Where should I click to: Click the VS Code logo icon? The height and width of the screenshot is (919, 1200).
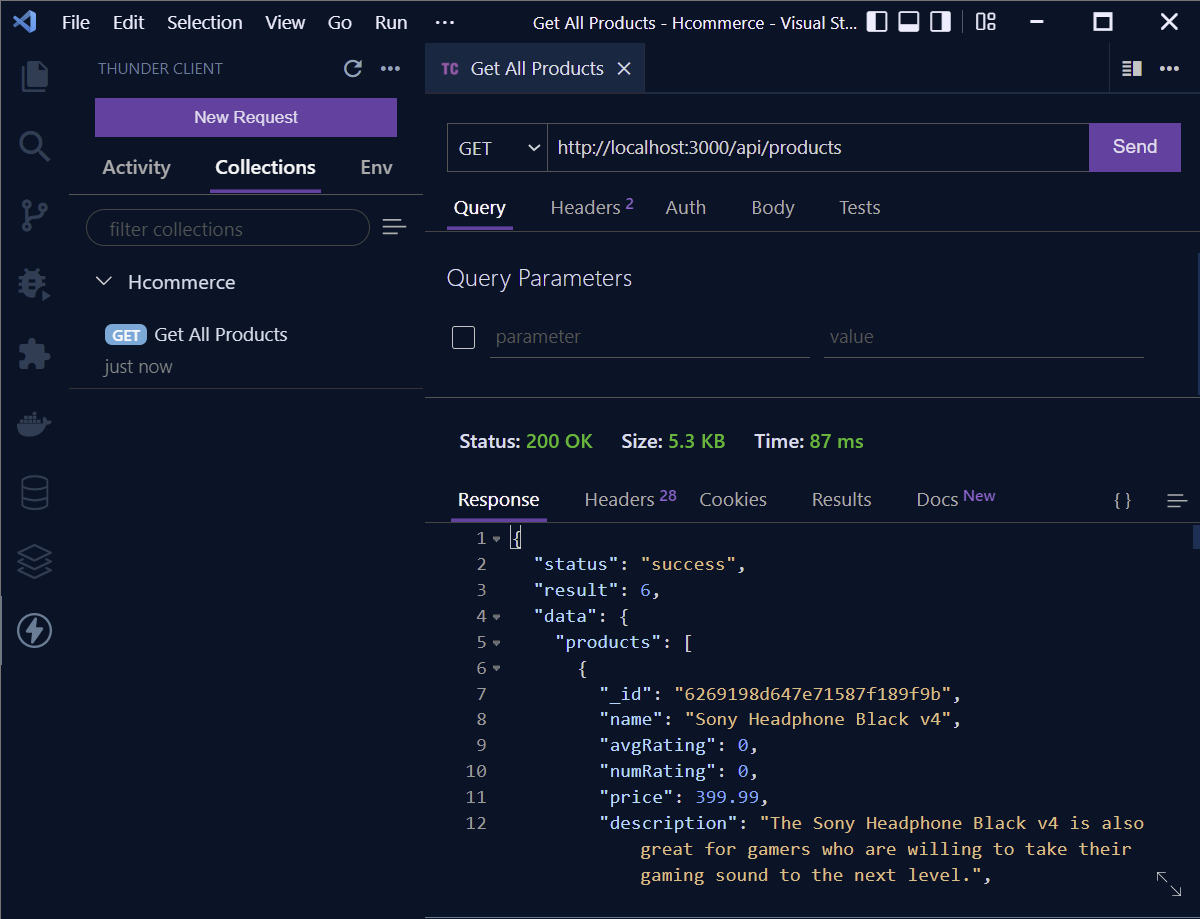25,21
